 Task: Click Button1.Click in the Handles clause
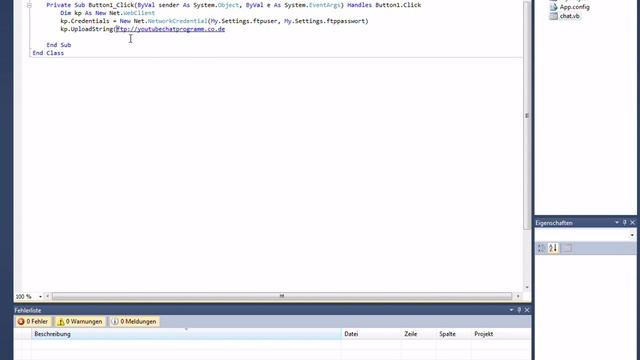pos(398,5)
